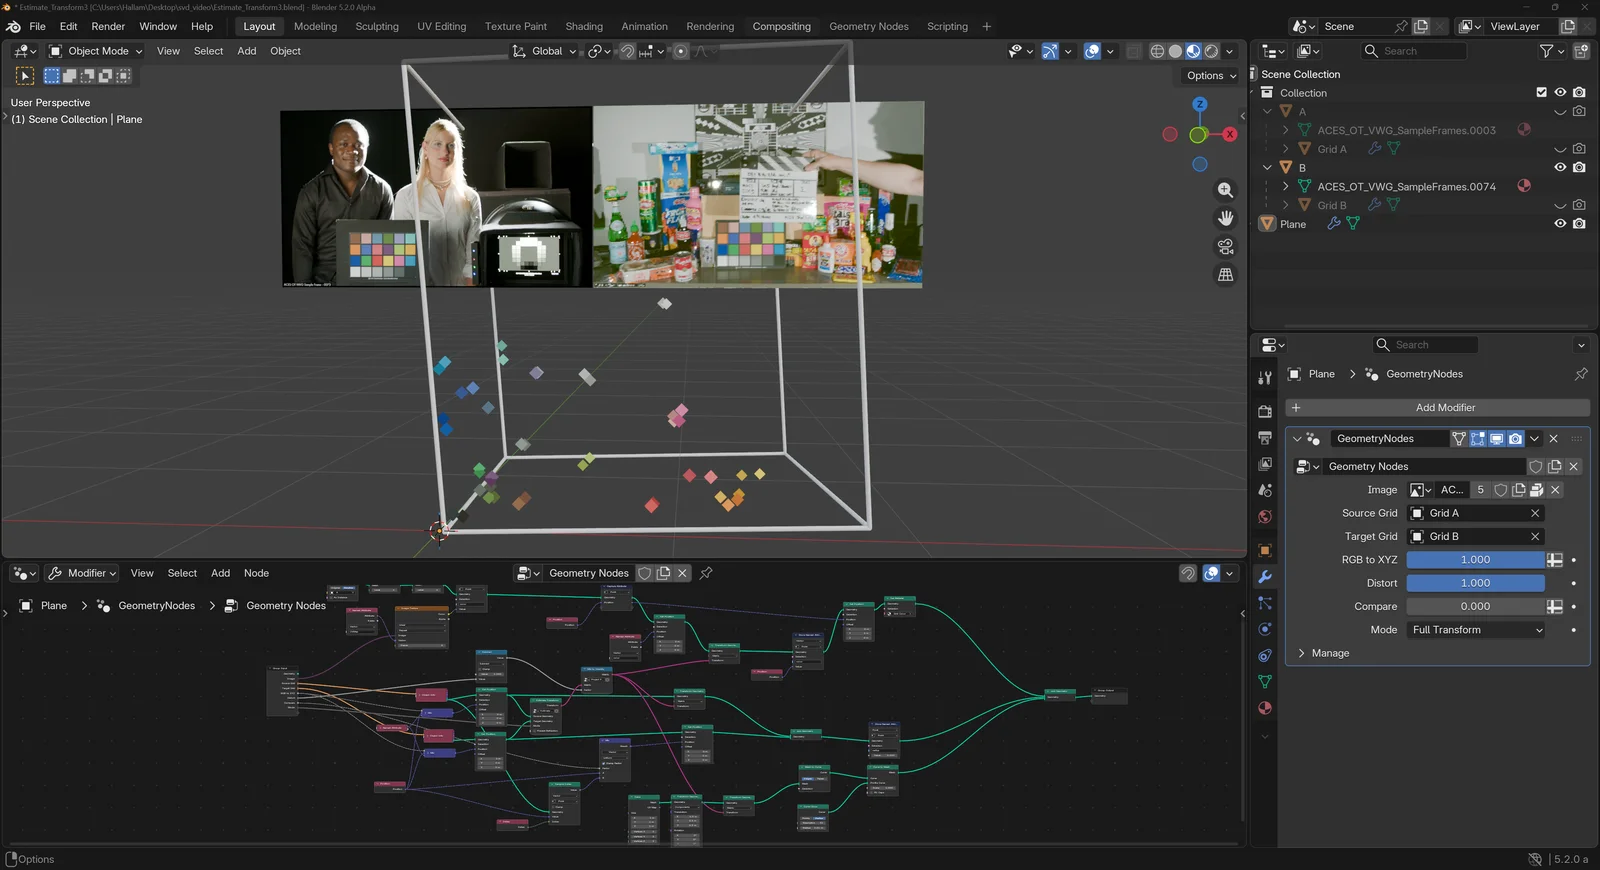Collapse the GeometryNodes modifier panel
The height and width of the screenshot is (870, 1600).
(1297, 439)
